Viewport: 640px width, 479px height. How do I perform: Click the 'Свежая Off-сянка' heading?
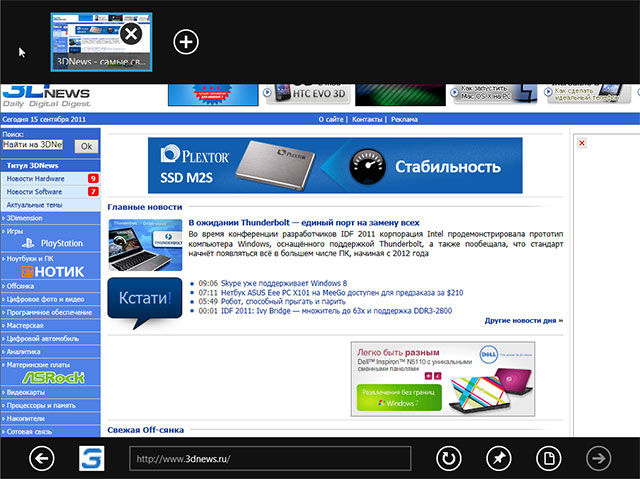[x=145, y=430]
